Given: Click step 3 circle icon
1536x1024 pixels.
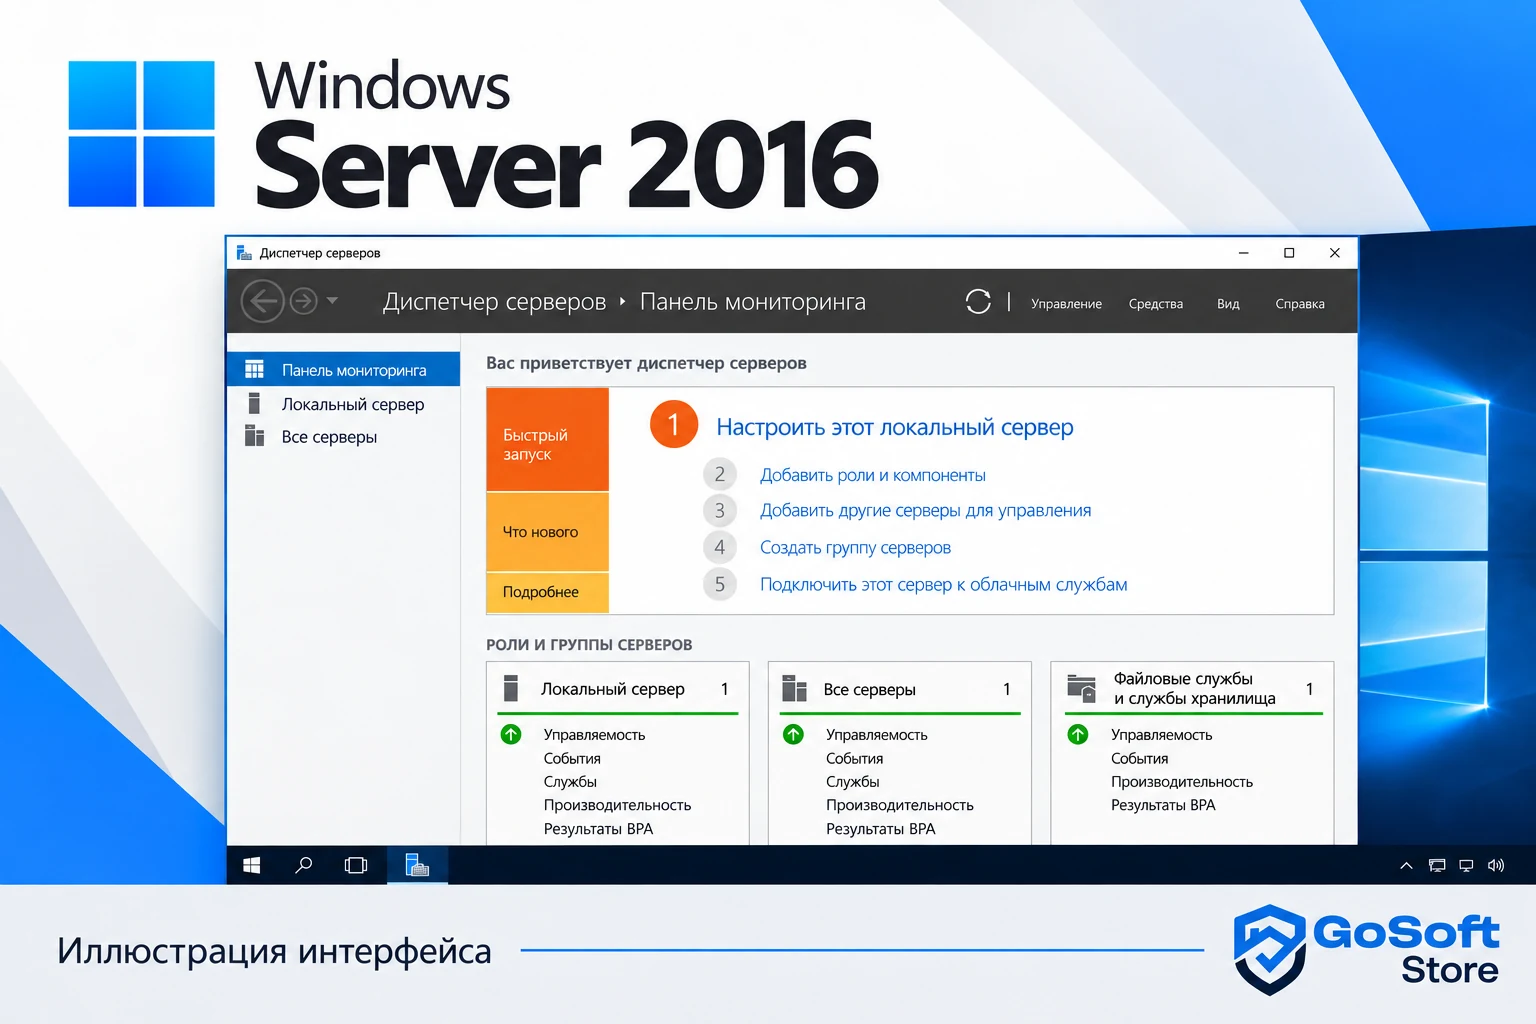Looking at the screenshot, I should click(x=719, y=511).
